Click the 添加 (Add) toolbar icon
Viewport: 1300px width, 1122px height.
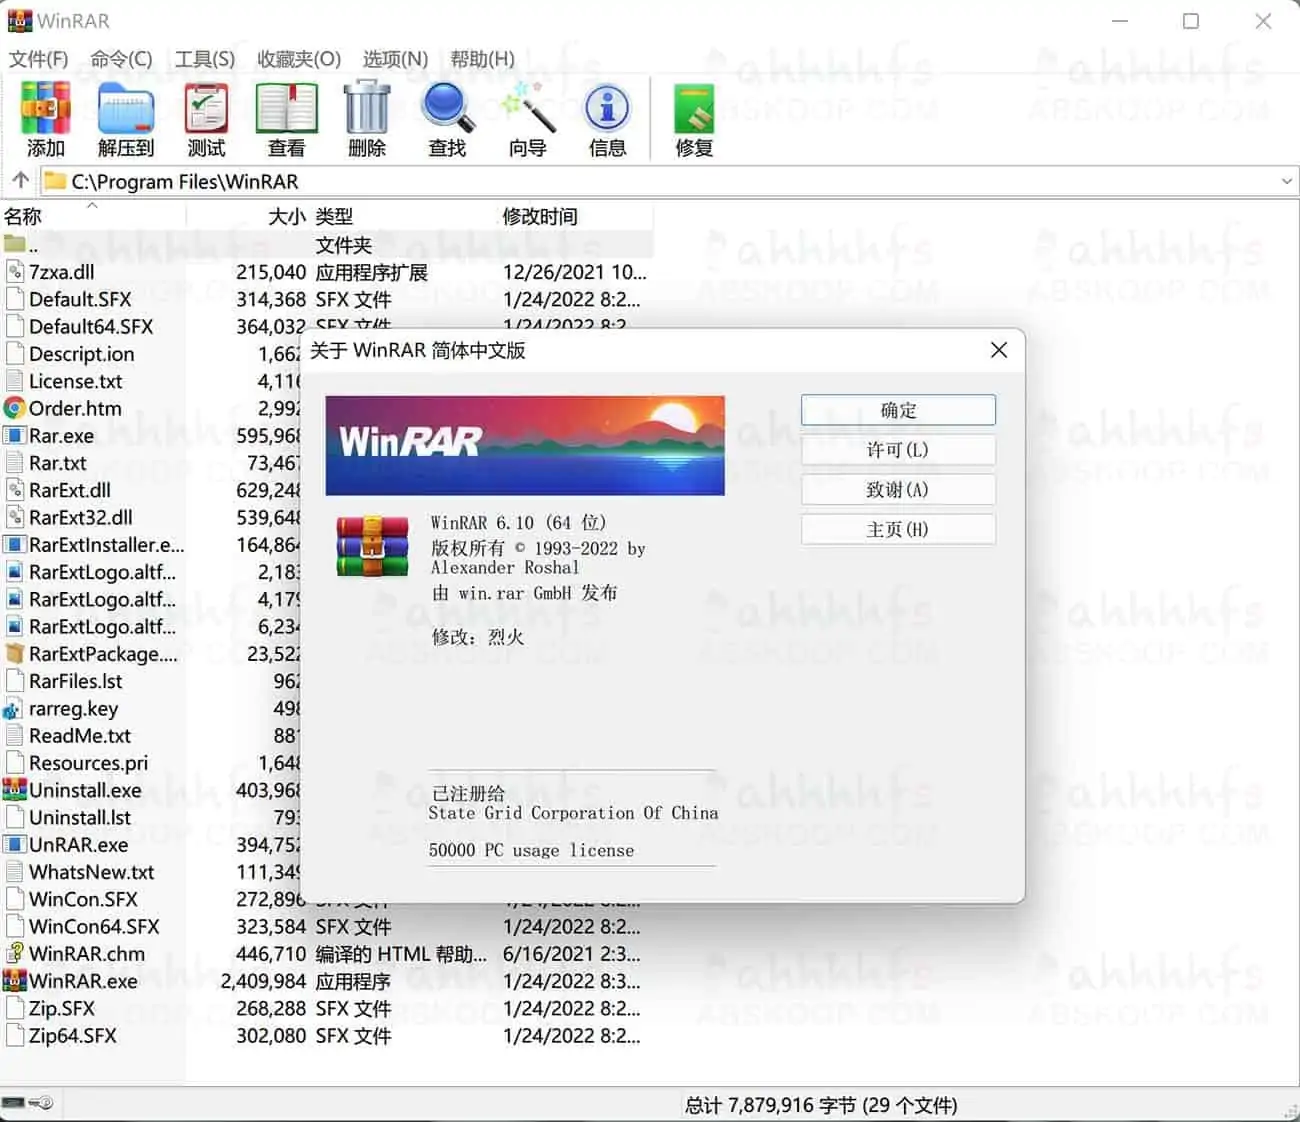point(46,108)
